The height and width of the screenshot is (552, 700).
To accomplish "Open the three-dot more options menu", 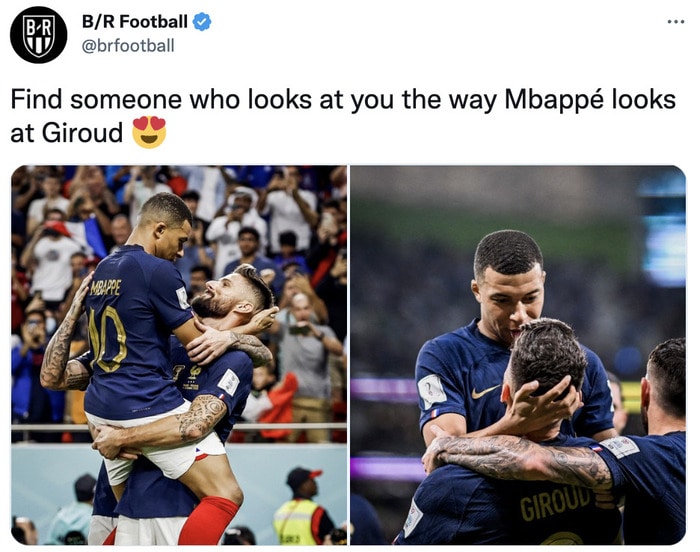I will [676, 21].
